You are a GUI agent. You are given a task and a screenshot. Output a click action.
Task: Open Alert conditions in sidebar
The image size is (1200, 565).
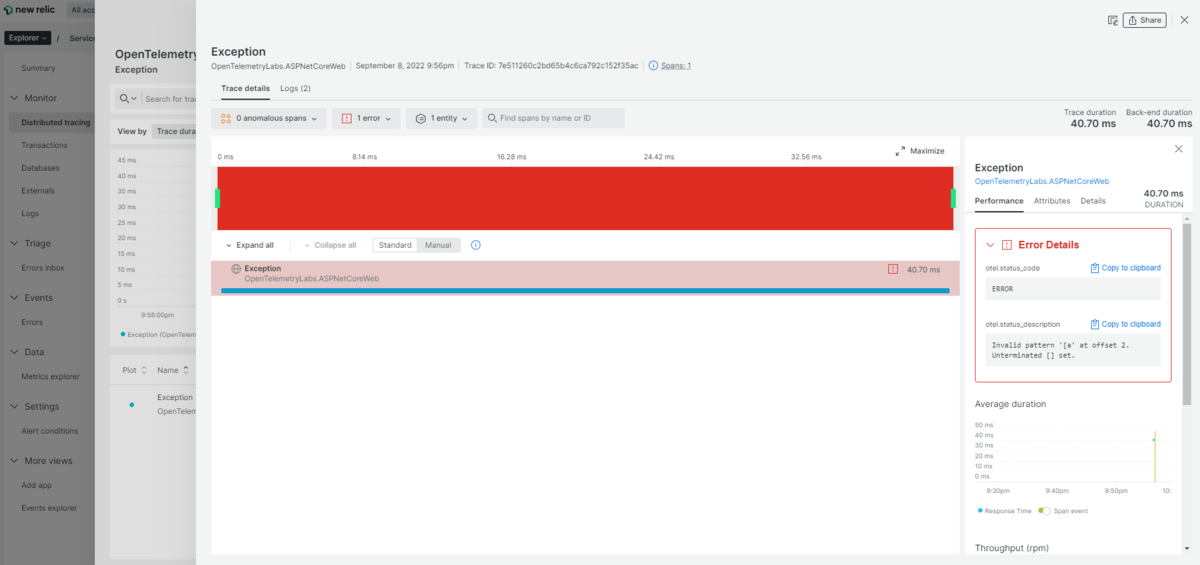50,431
